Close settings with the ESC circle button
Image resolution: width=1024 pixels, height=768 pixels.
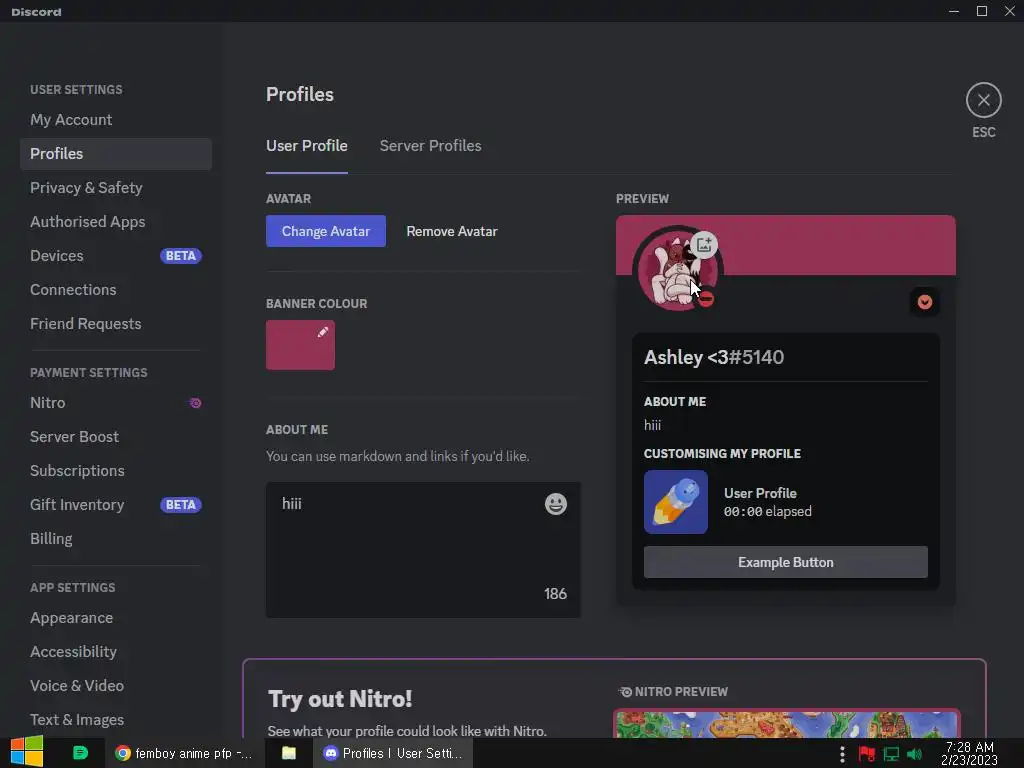click(x=984, y=101)
